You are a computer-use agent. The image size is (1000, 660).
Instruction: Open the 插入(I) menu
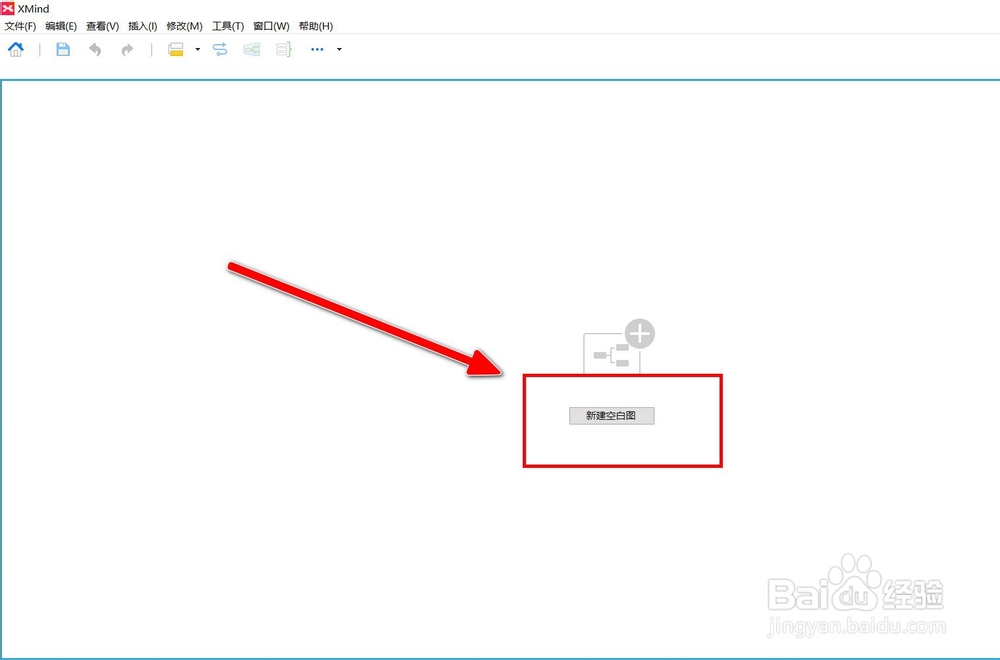pyautogui.click(x=143, y=26)
